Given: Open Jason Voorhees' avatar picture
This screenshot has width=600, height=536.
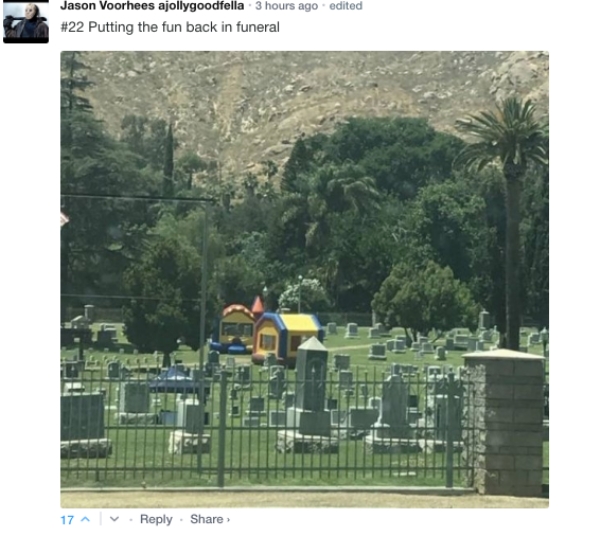Looking at the screenshot, I should 26,21.
